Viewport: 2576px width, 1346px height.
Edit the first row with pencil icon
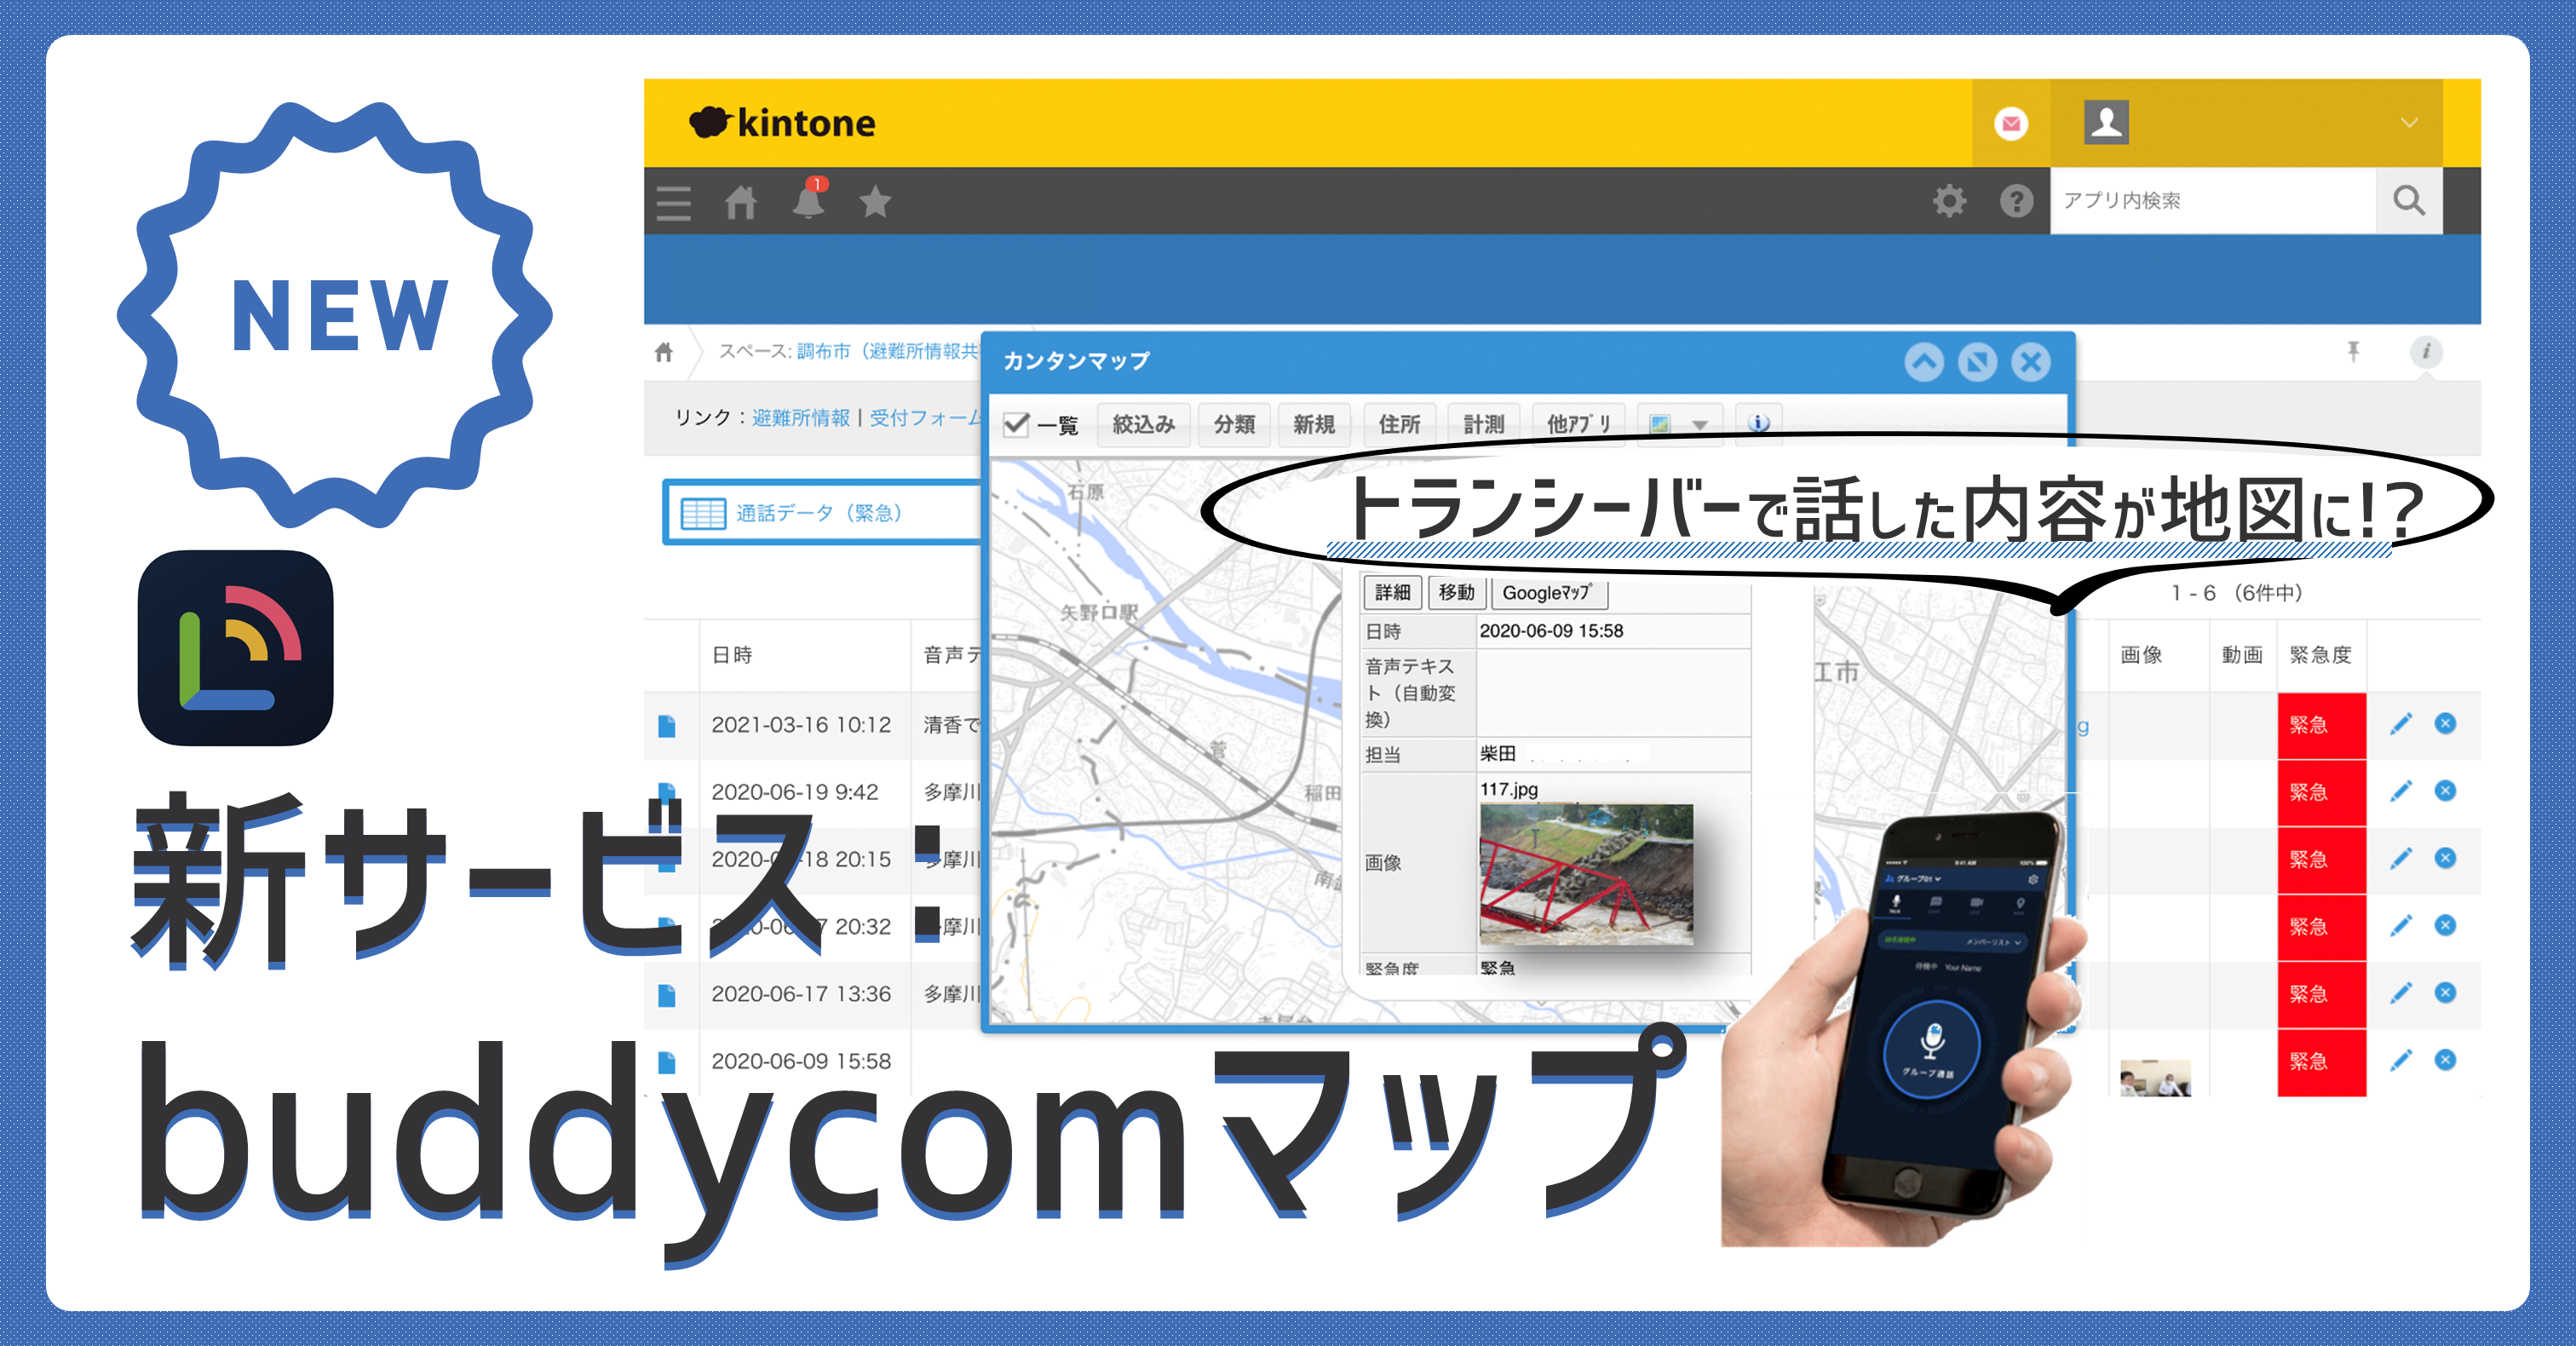coord(2401,724)
